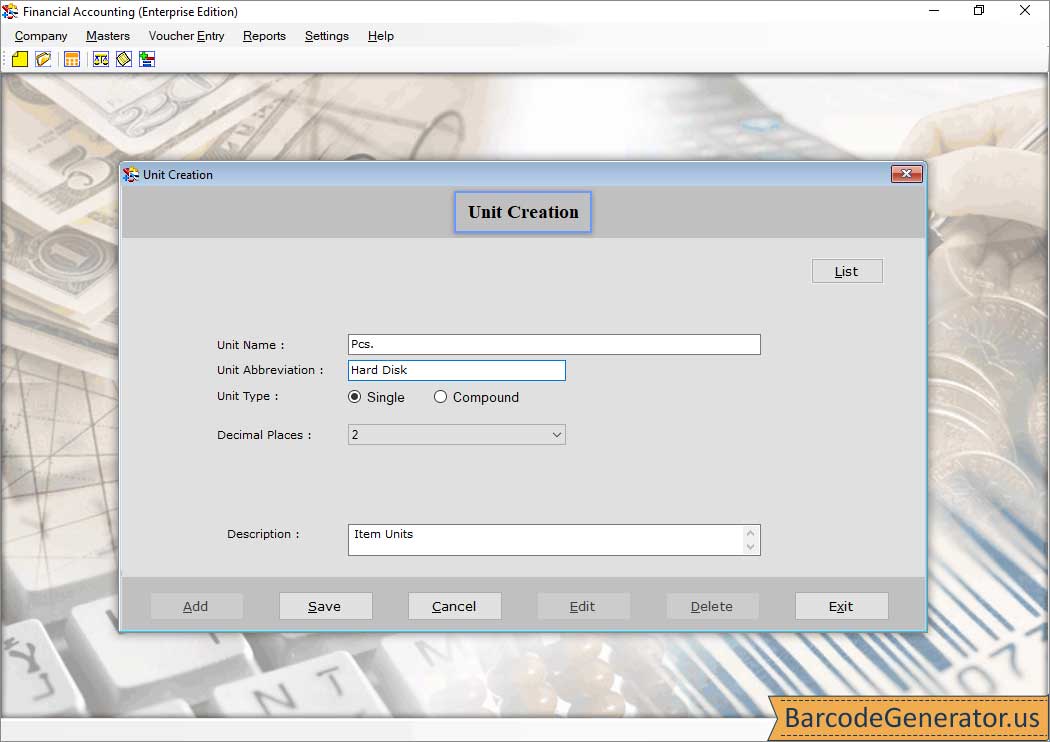Restore down the main application window
This screenshot has height=742, width=1050.
978,11
